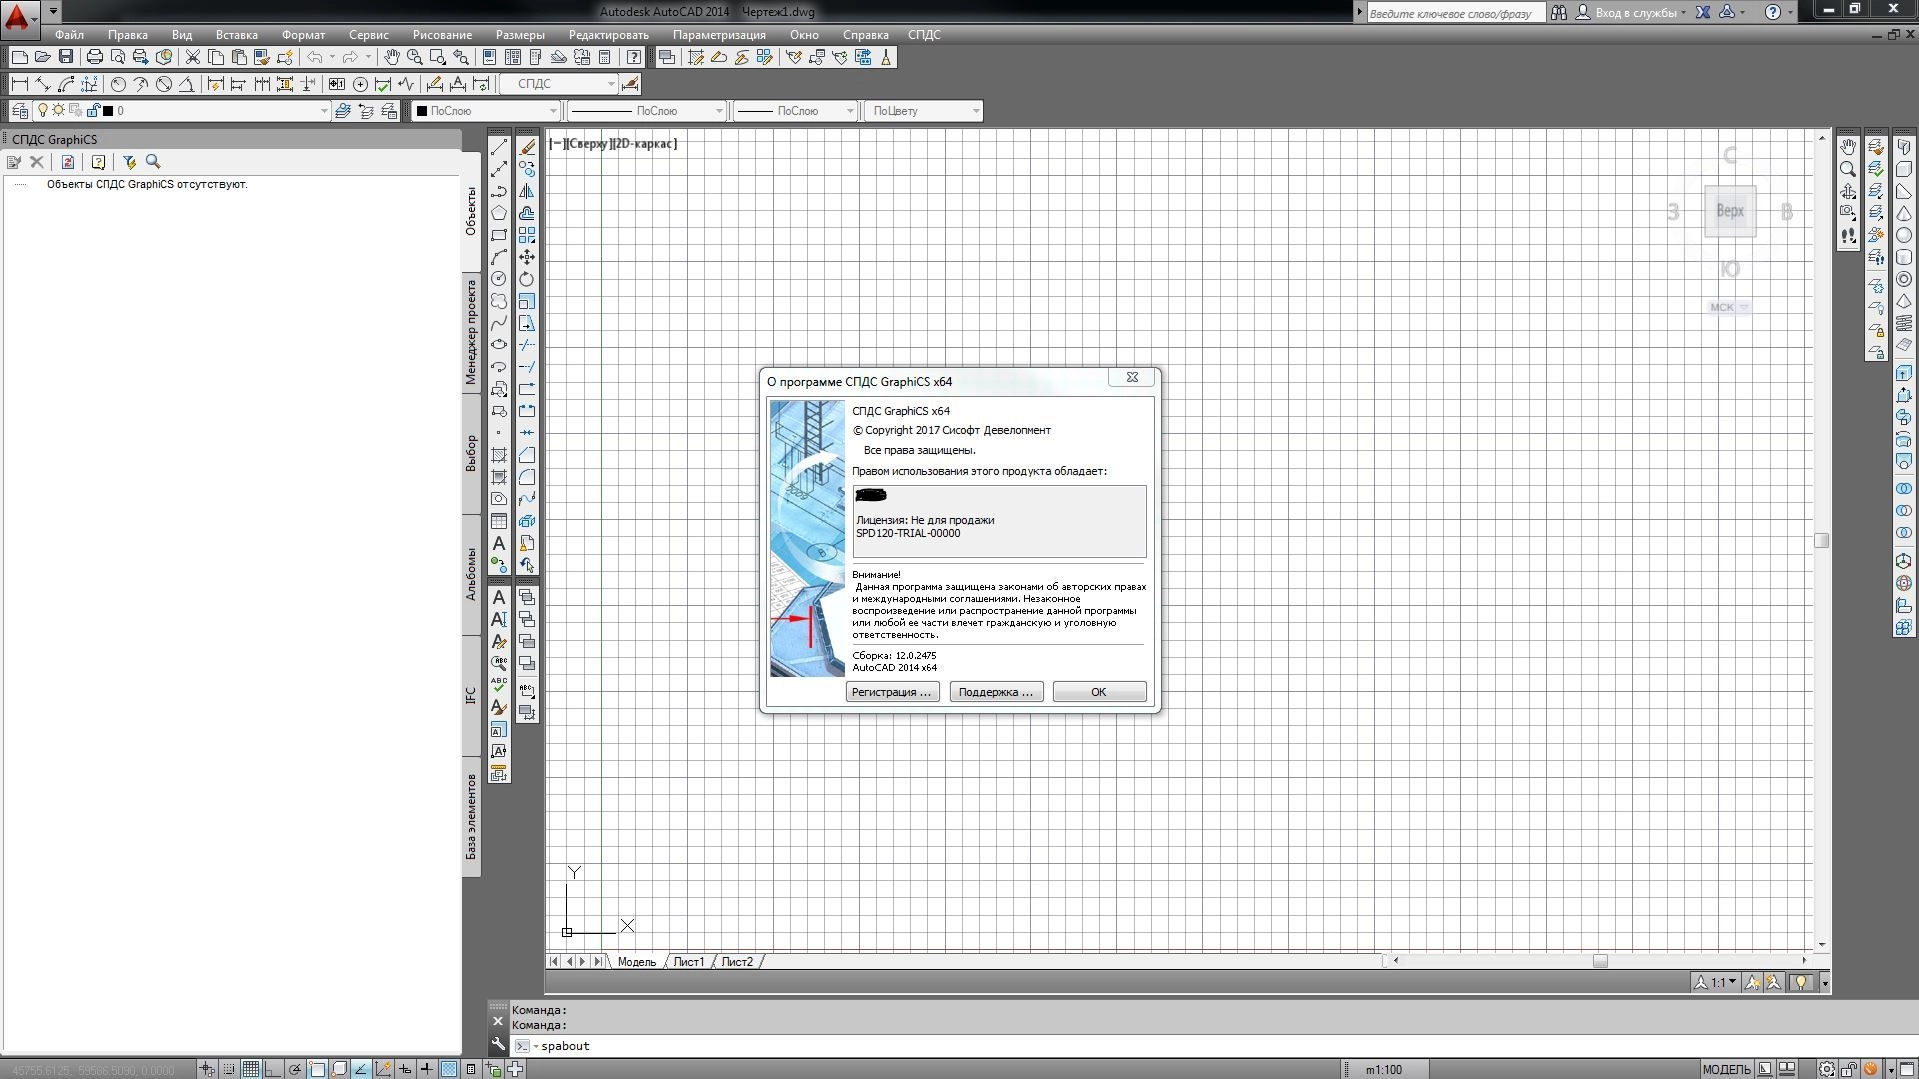Switch to the Лист1 layout tab

pyautogui.click(x=688, y=962)
